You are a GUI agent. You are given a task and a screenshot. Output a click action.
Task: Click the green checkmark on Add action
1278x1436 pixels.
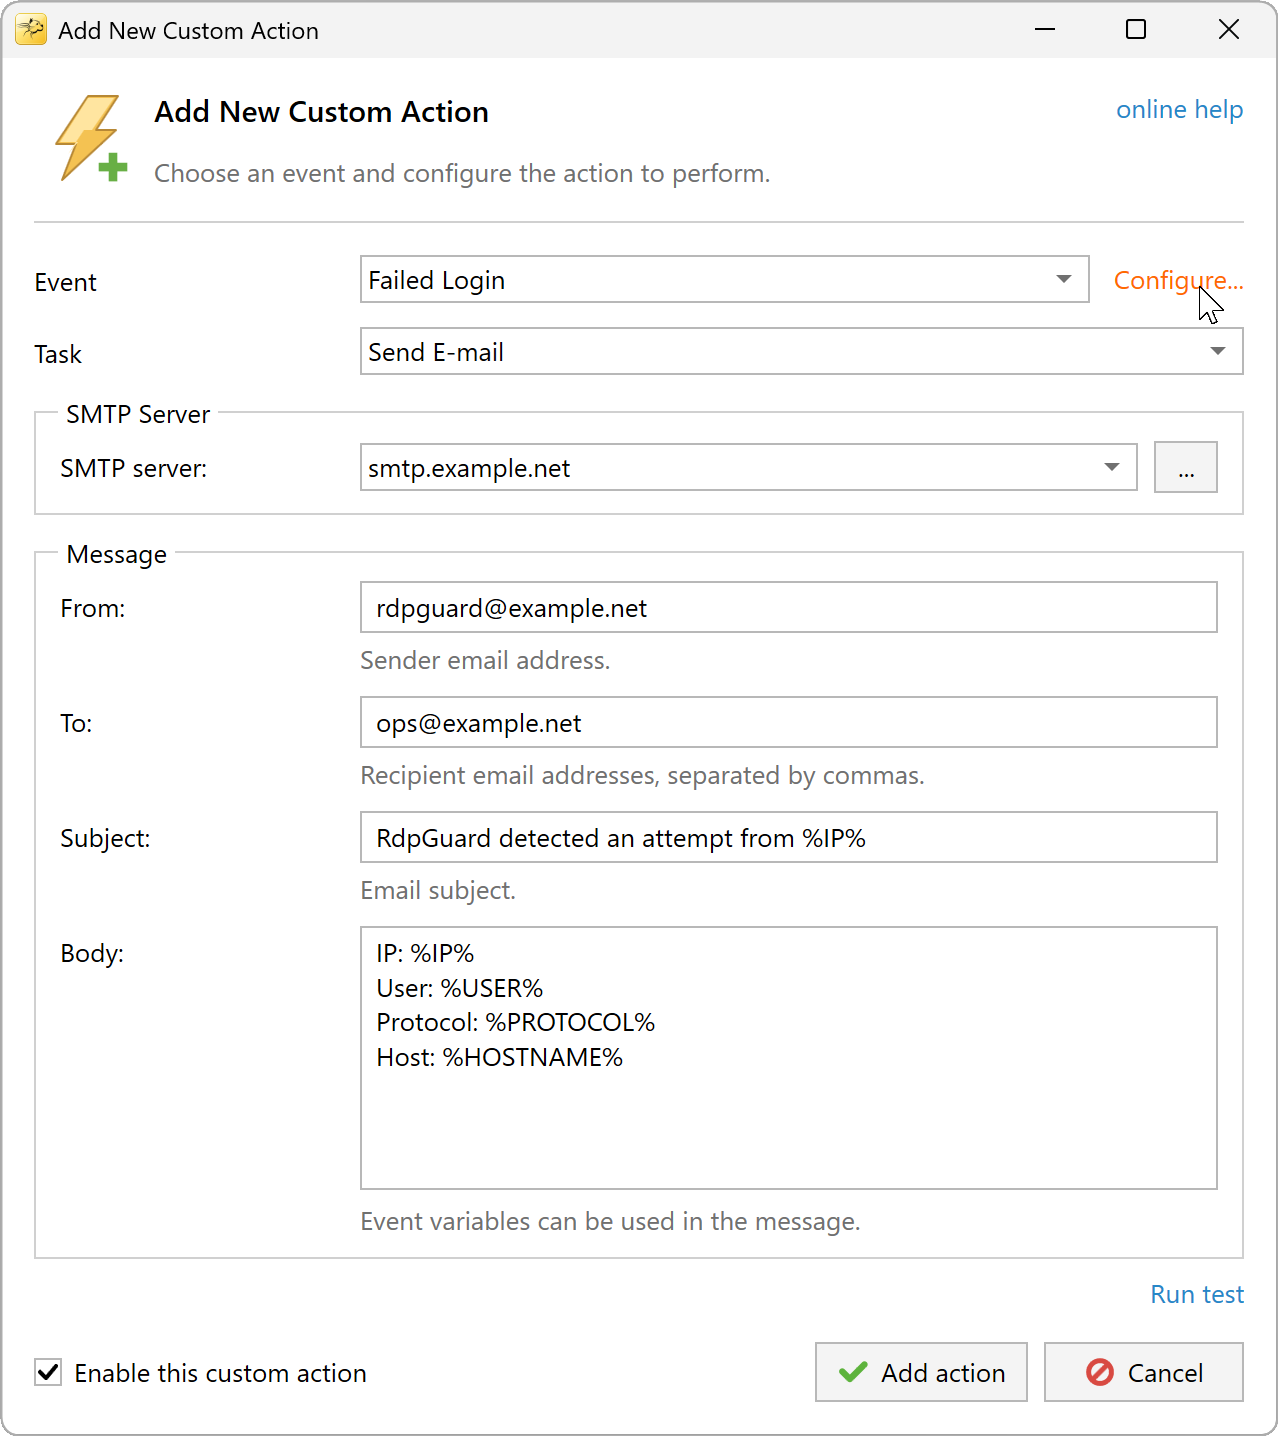pos(853,1372)
